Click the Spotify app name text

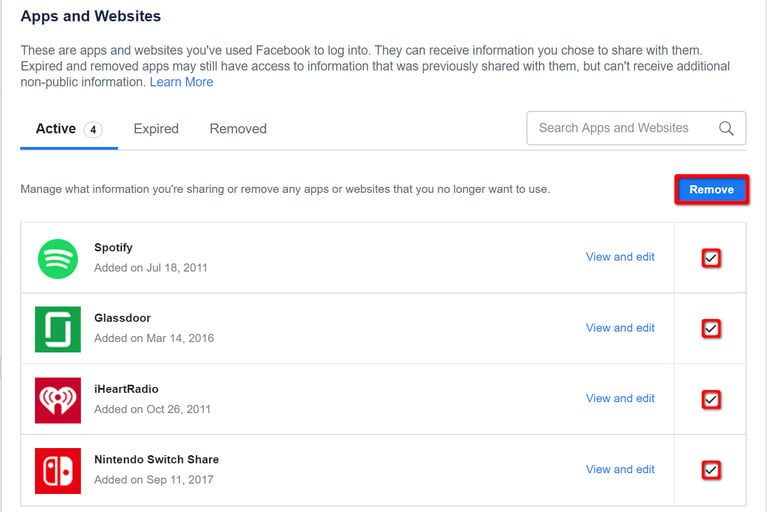[113, 247]
